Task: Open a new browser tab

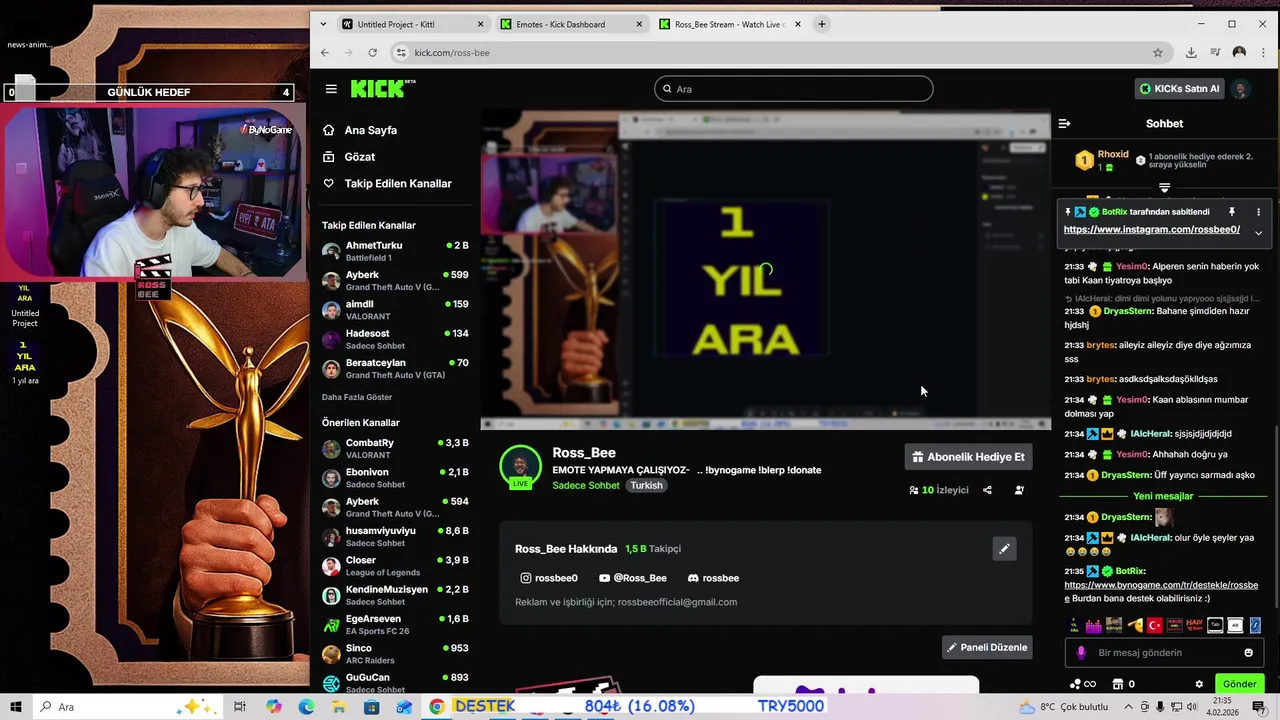Action: pyautogui.click(x=822, y=24)
